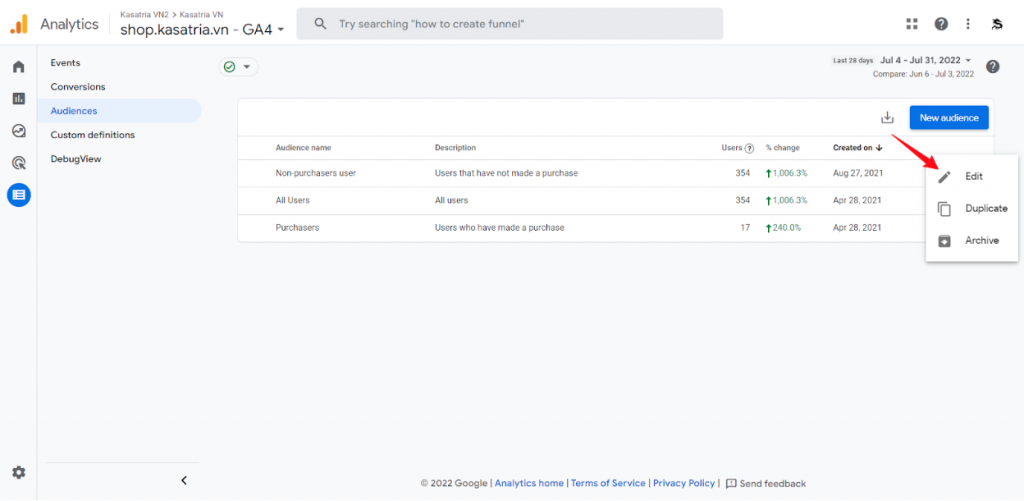Click description "Users that have not made a purchase"
This screenshot has width=1024, height=501.
(x=506, y=173)
